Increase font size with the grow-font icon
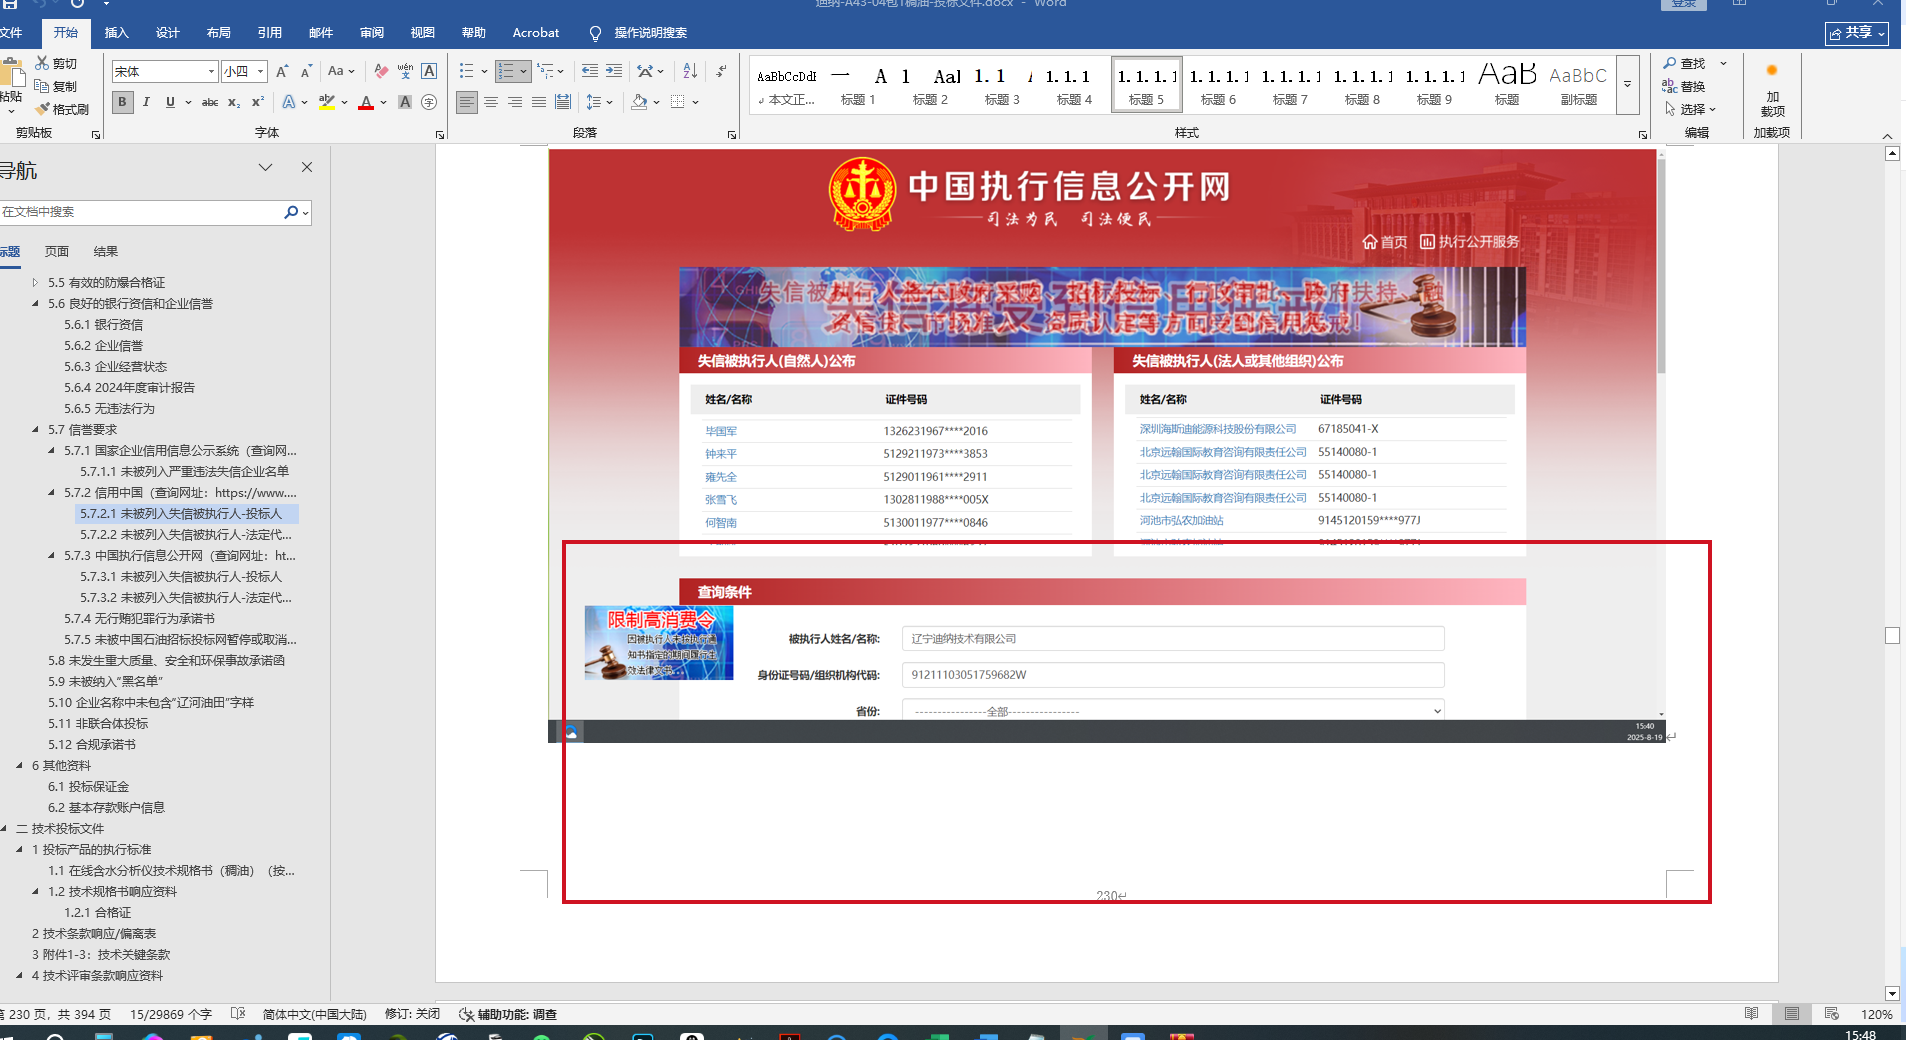 click(282, 71)
